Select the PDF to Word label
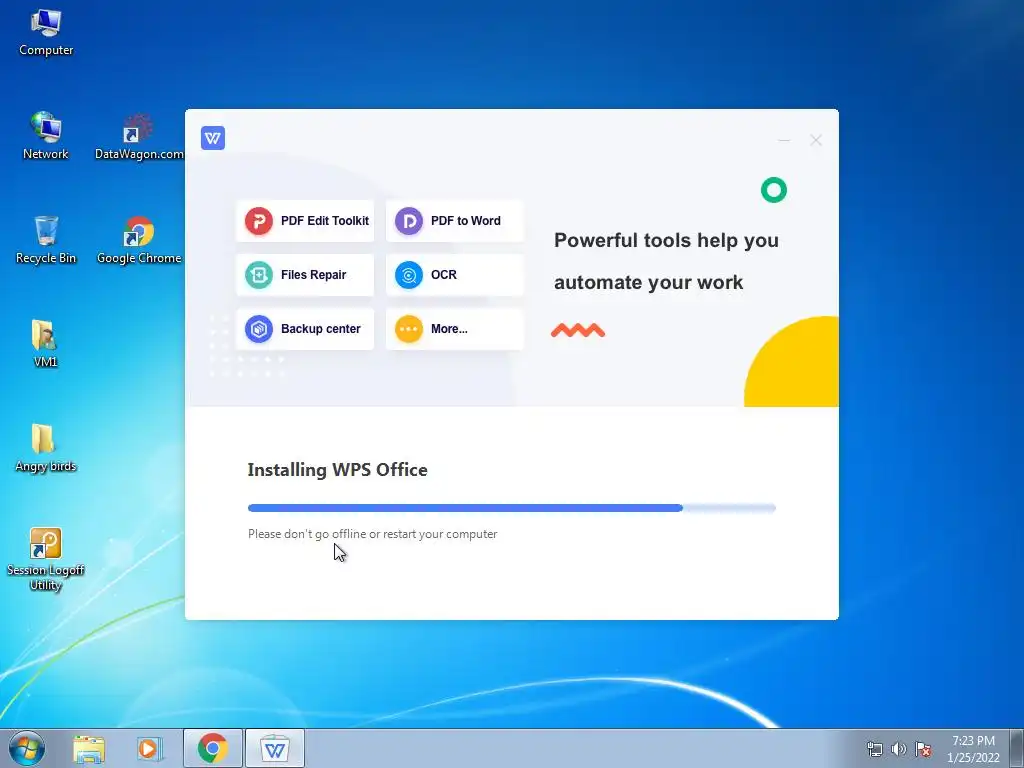 (x=466, y=221)
